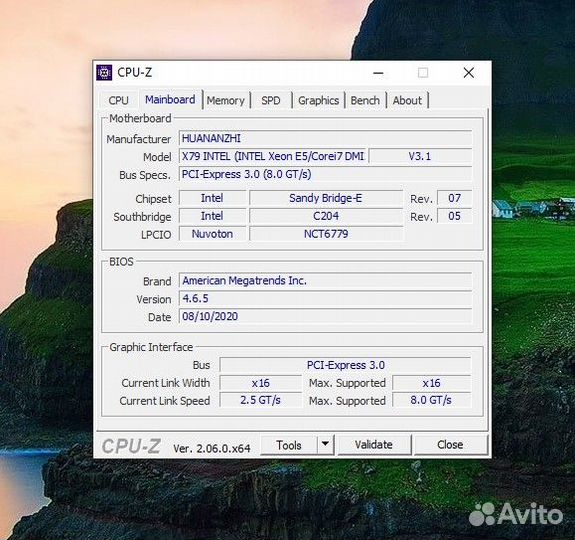Switch to the Memory tab
Screen dimensions: 575x540
tap(226, 100)
